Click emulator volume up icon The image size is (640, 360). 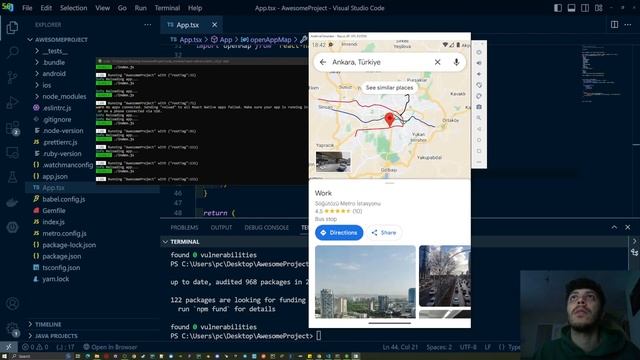[x=479, y=63]
